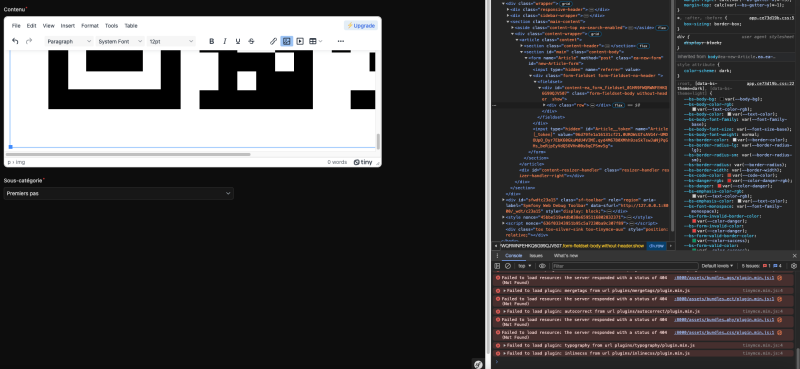Toggle underline formatting in editor
The height and width of the screenshot is (369, 800).
(238, 41)
